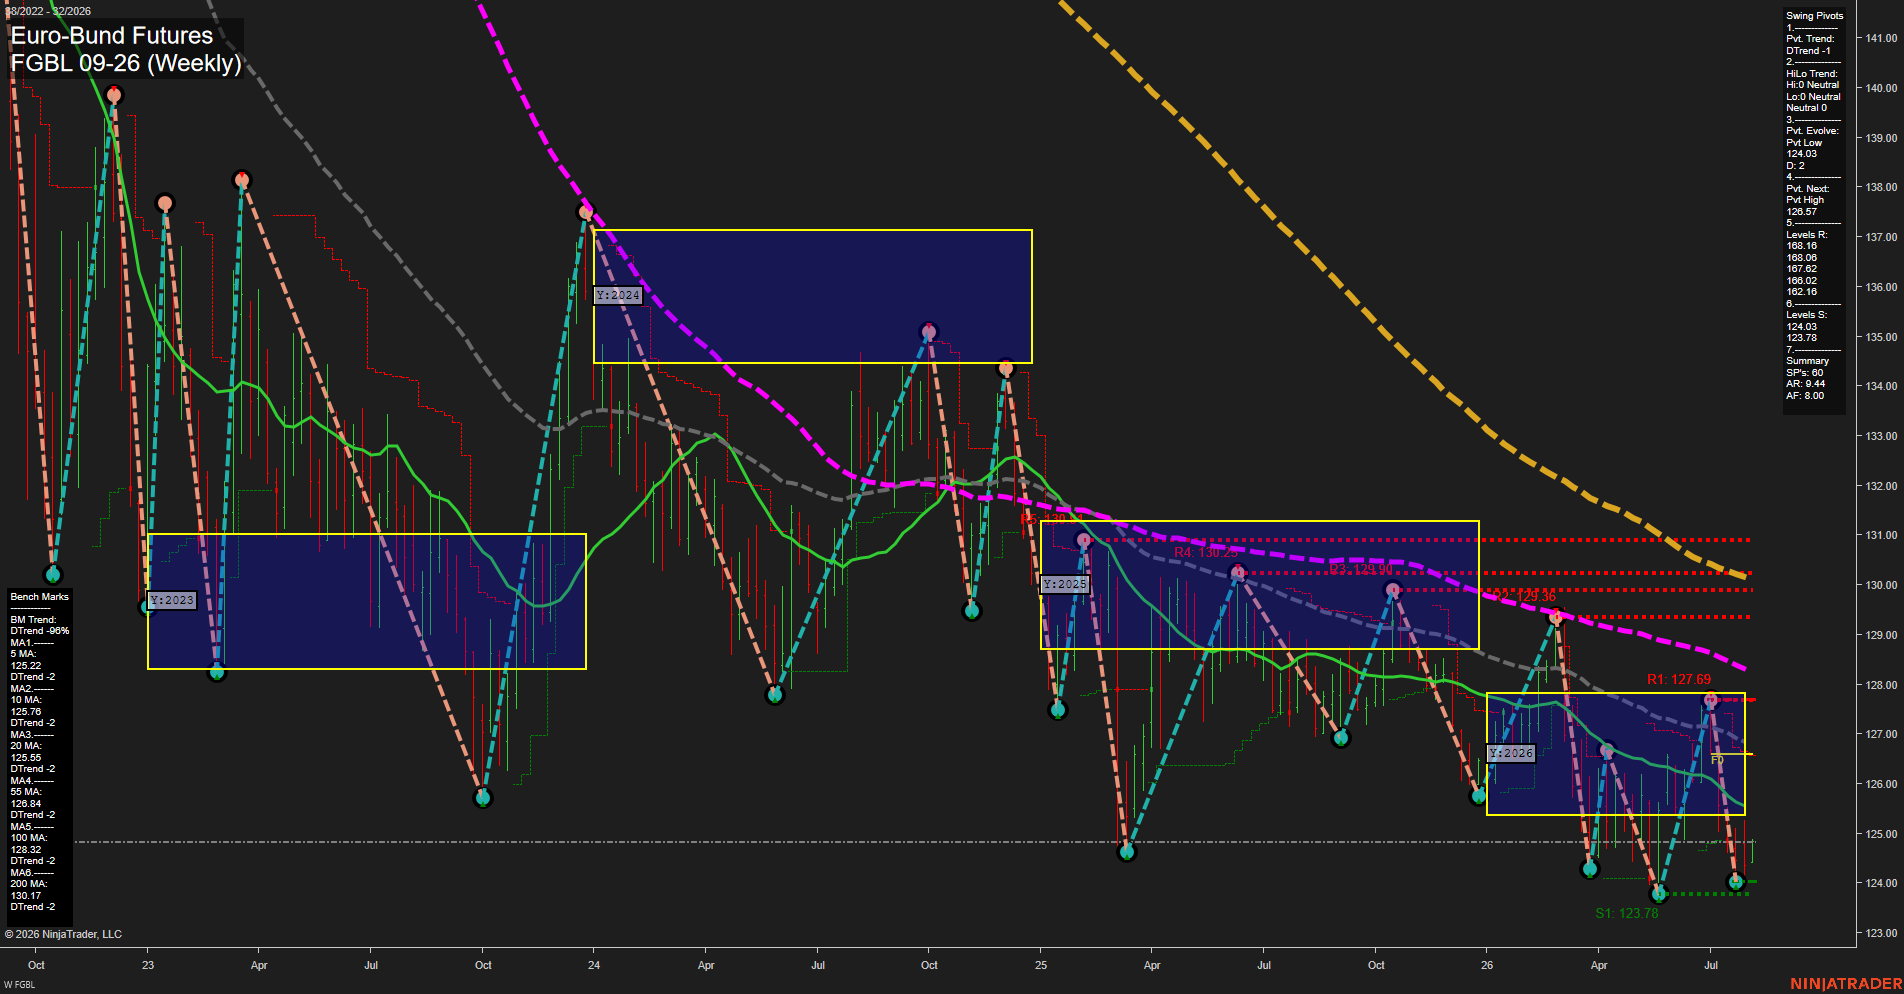The image size is (1904, 994).
Task: Click 'AF: 8.00' in Summary section
Action: click(x=1804, y=396)
